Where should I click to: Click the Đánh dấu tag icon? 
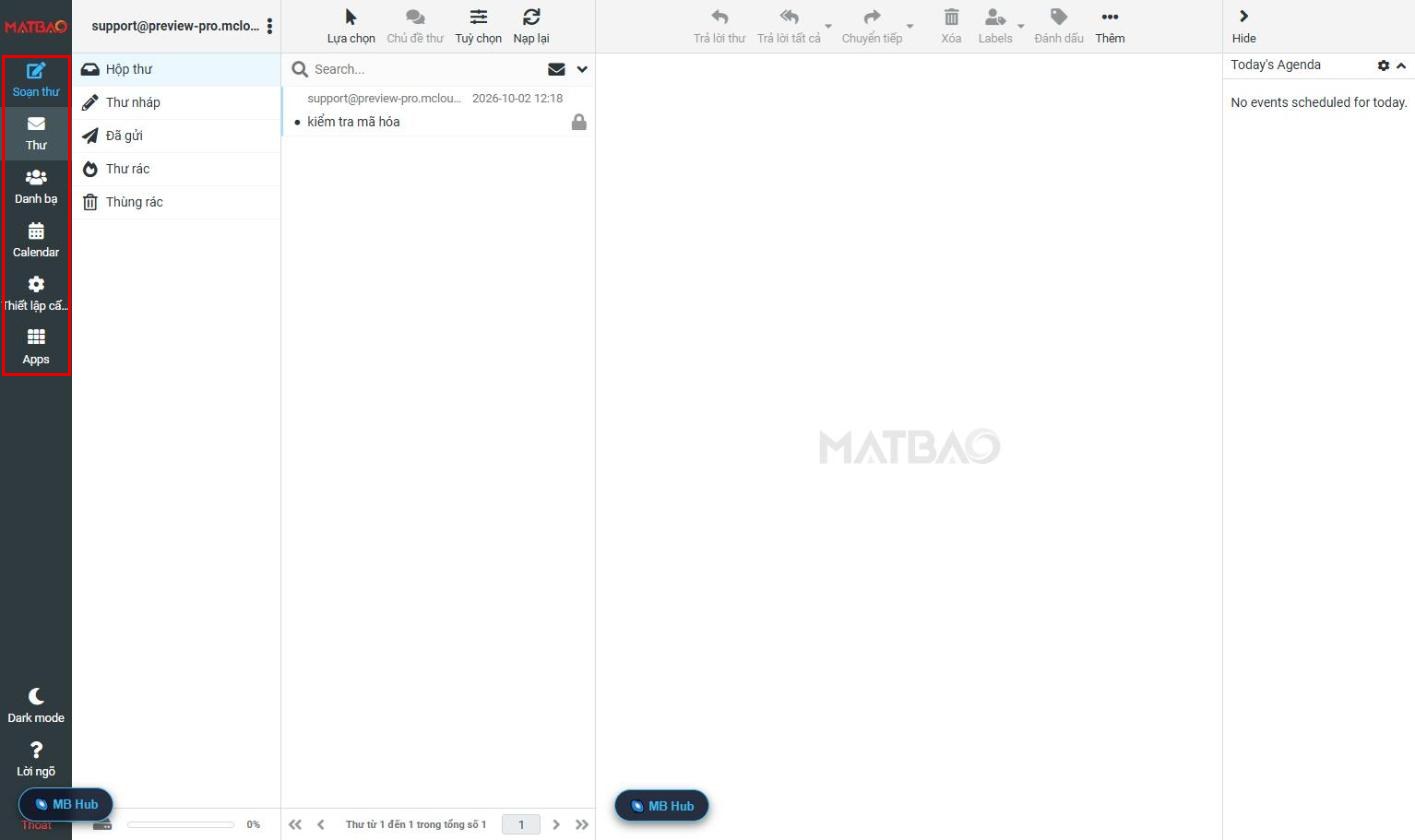point(1059,17)
